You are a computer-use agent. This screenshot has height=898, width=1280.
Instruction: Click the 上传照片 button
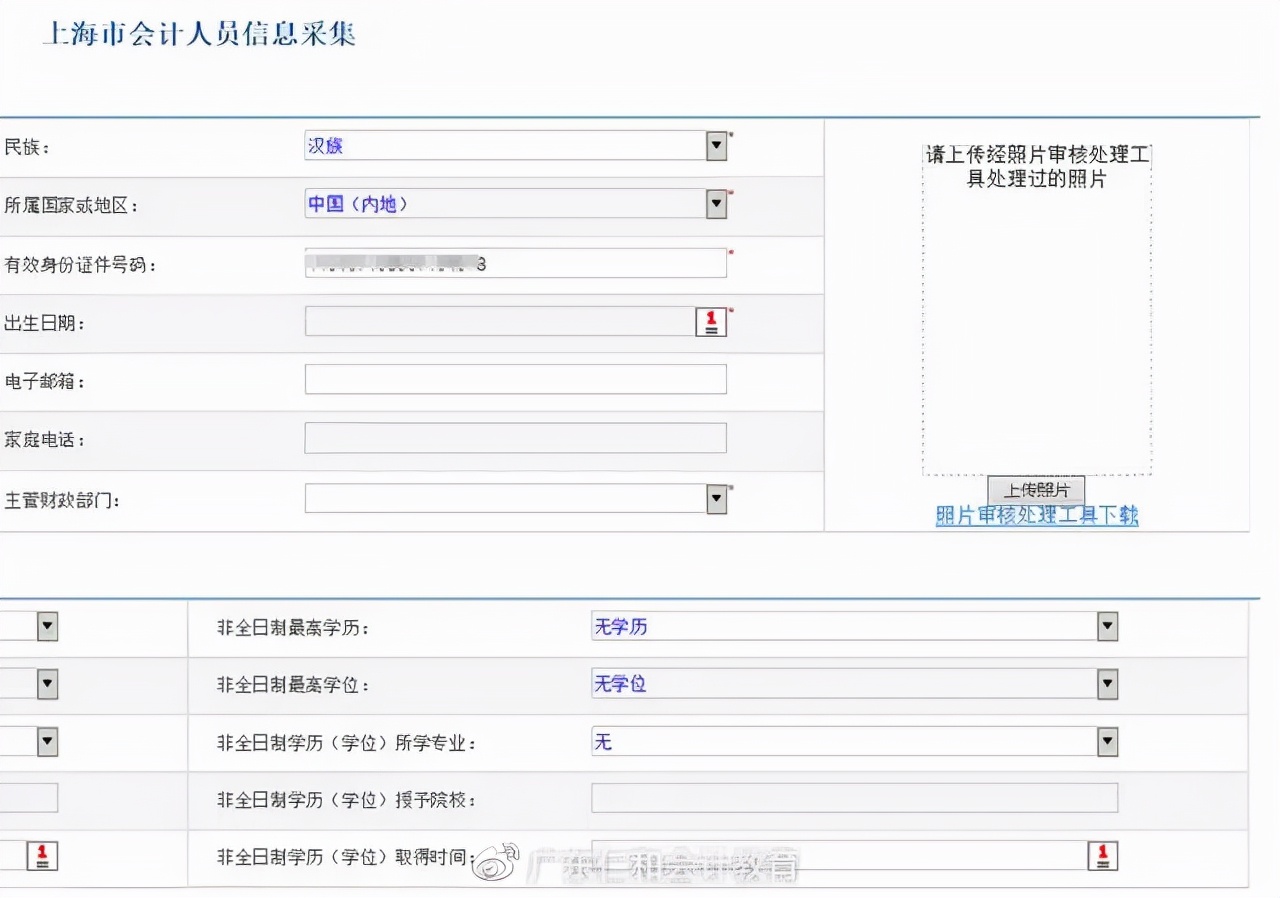coord(1036,490)
